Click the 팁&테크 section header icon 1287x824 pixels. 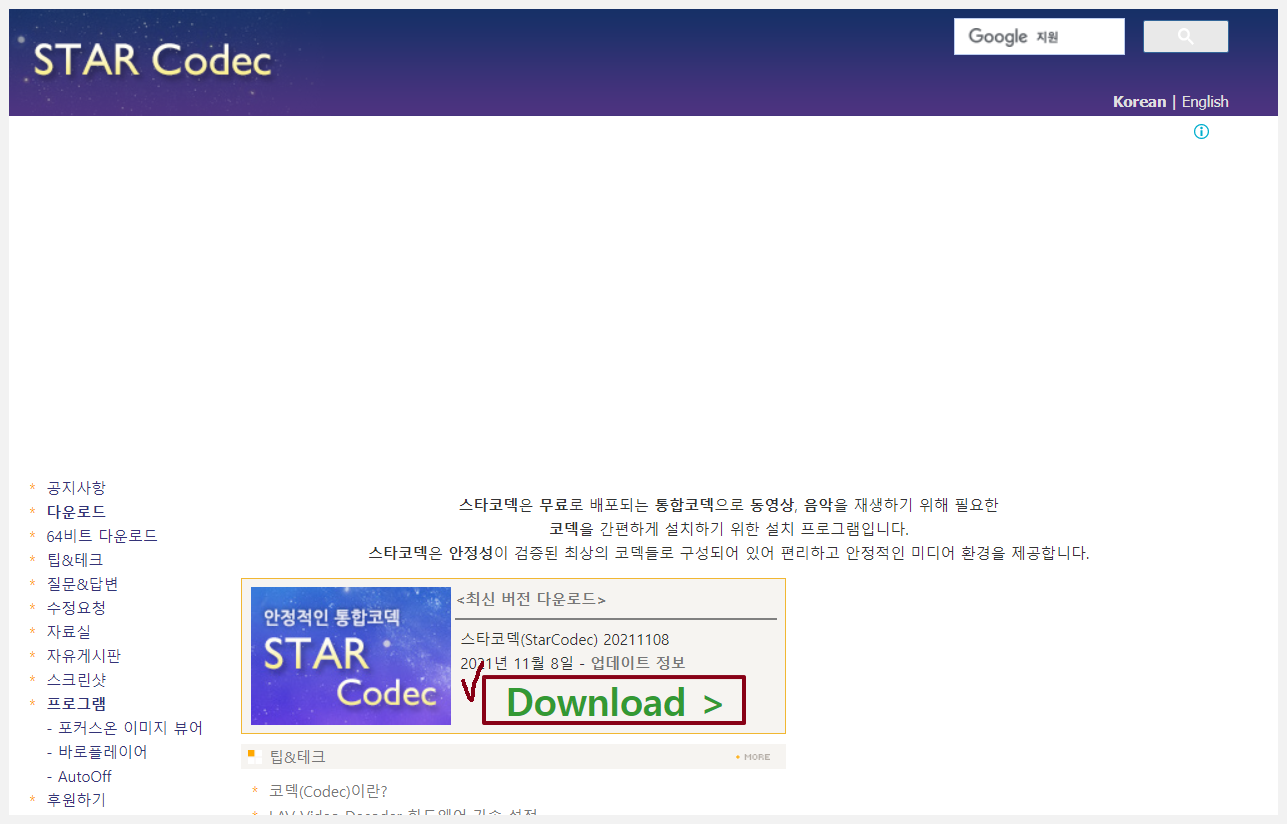[254, 756]
